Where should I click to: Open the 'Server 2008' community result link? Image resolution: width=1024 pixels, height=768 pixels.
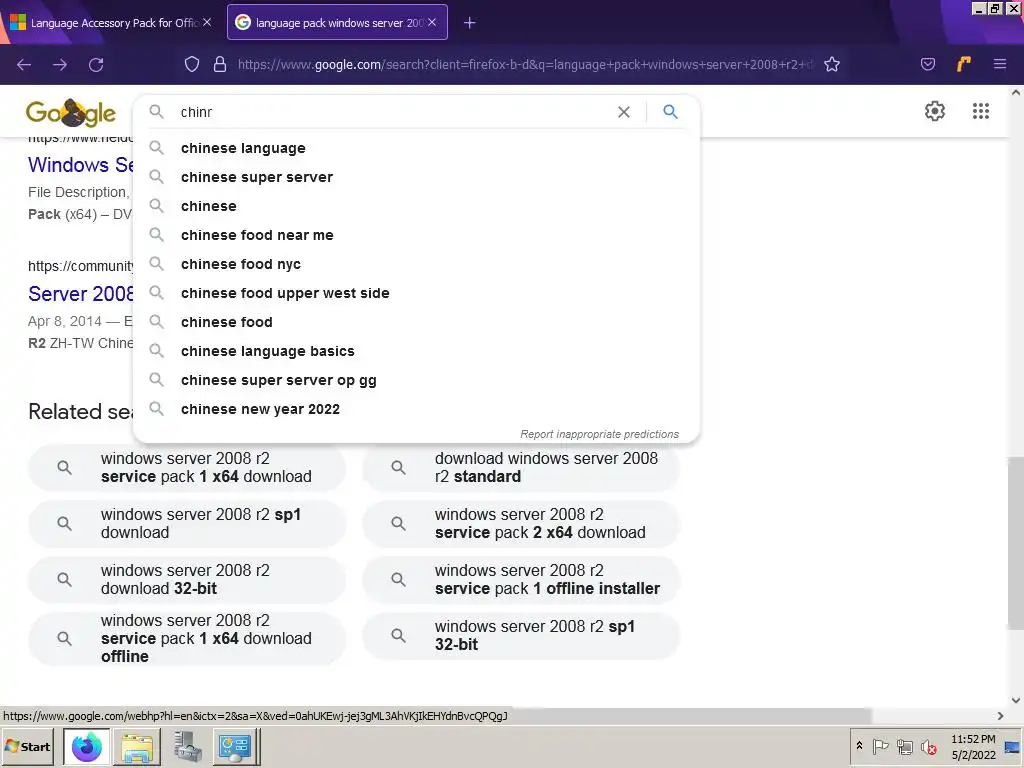(x=81, y=294)
